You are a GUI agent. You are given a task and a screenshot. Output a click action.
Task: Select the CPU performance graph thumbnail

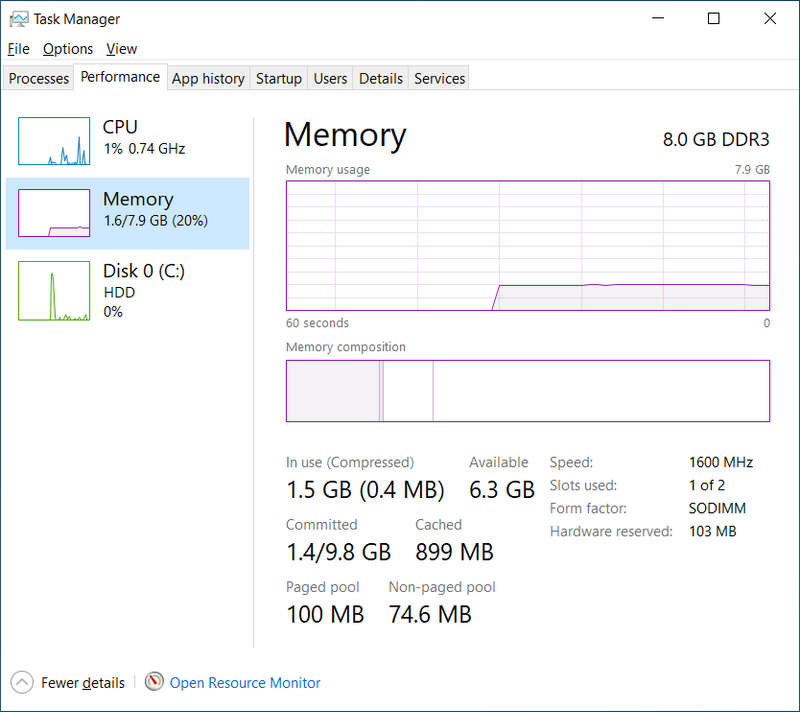tap(54, 141)
